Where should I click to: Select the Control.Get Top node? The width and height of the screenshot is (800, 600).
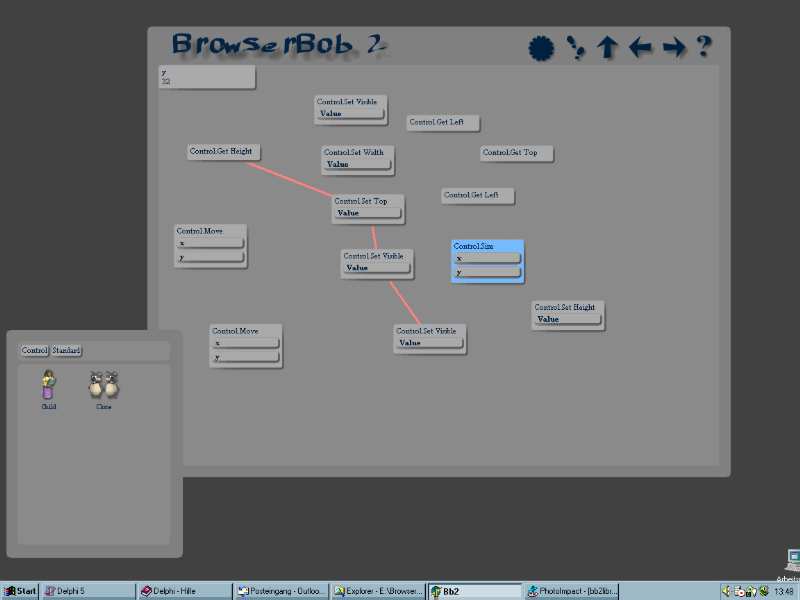click(516, 153)
